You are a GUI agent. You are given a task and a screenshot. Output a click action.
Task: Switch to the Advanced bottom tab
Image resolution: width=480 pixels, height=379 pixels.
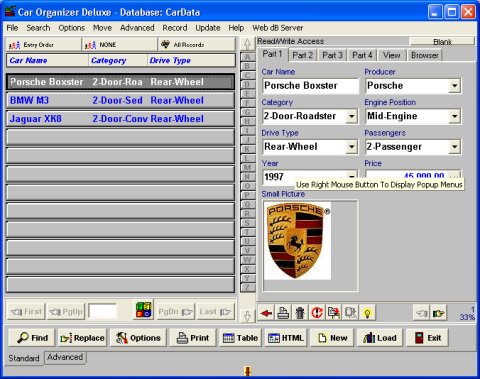[x=65, y=357]
